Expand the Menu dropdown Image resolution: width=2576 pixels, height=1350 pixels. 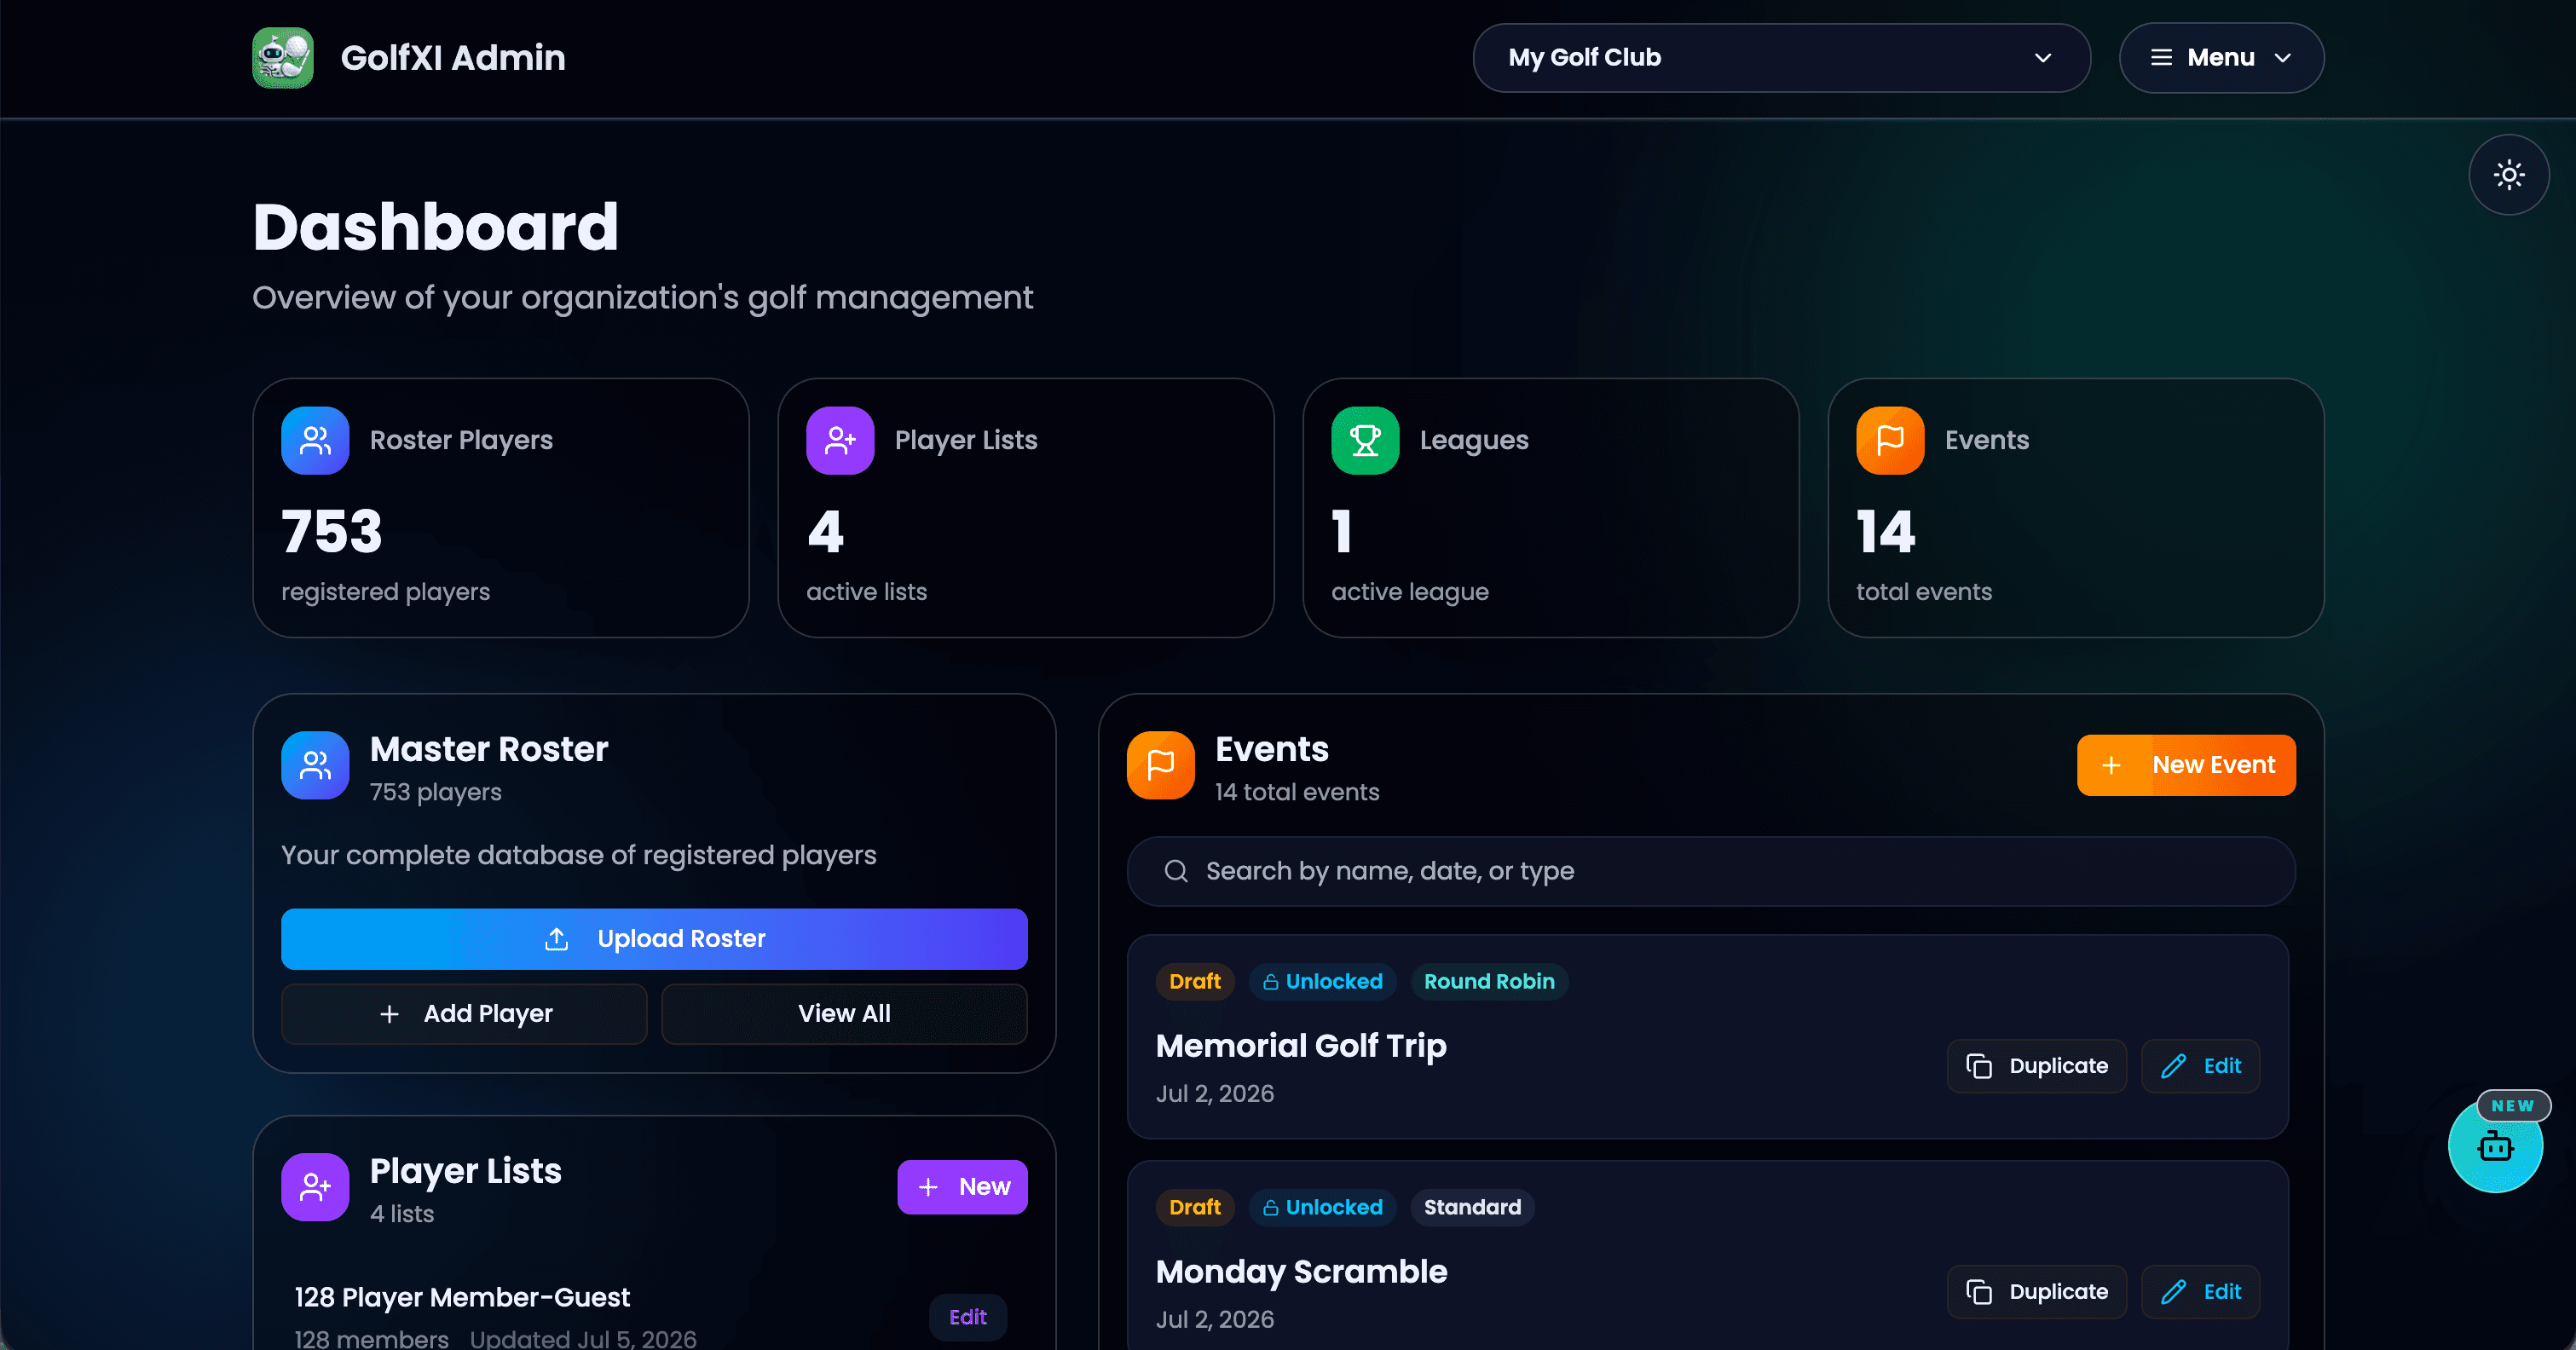[x=2221, y=58]
